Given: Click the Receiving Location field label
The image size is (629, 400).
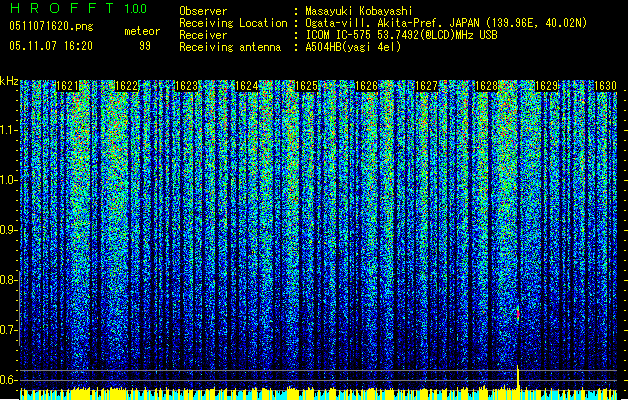Looking at the screenshot, I should [x=233, y=23].
